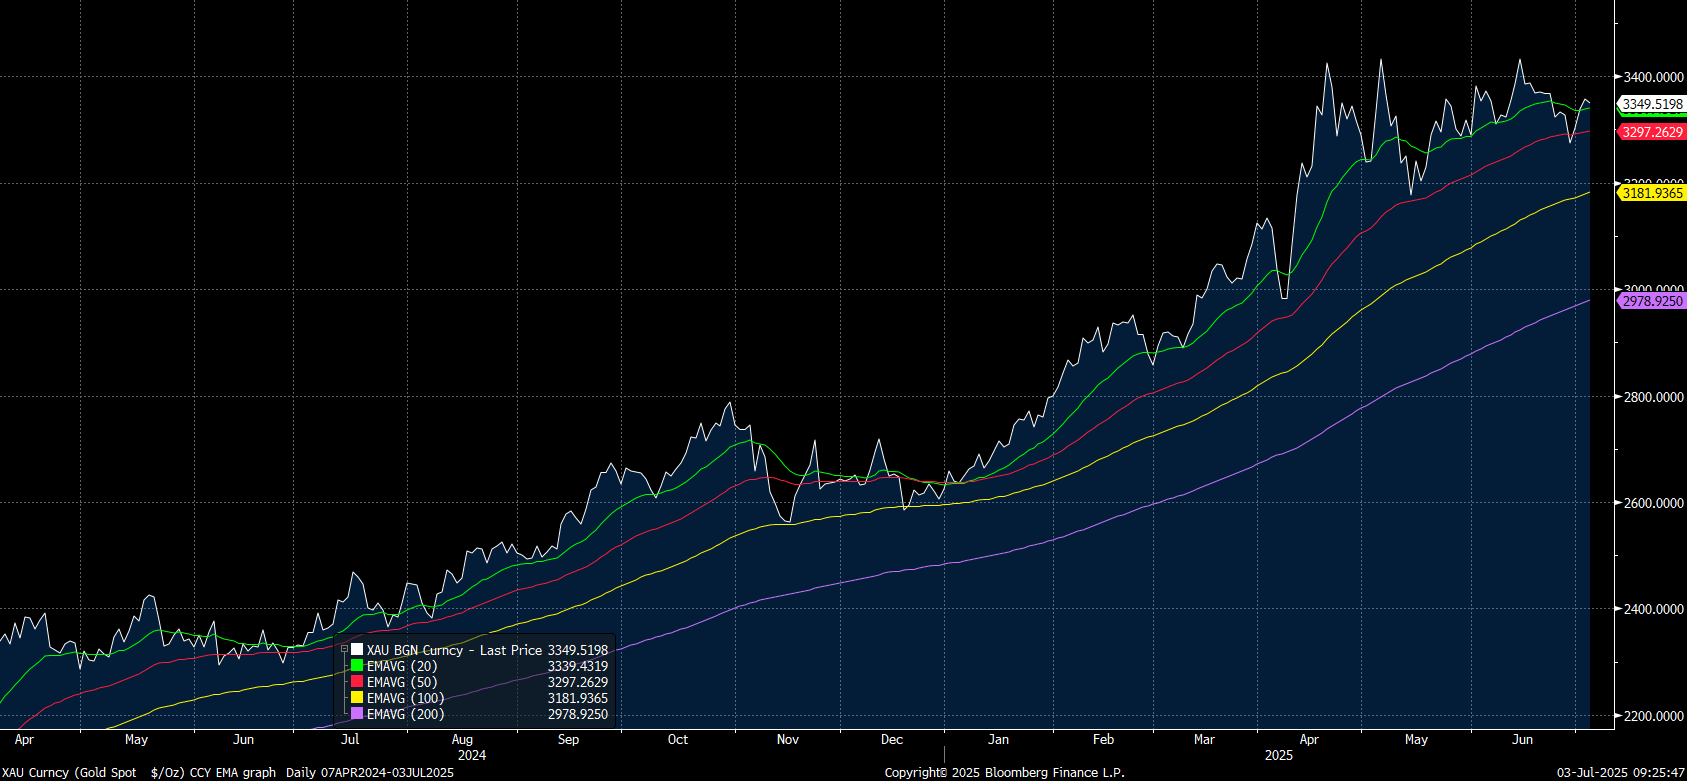Select the EMAVG (50) legend label
Viewport: 1687px width, 781px height.
click(402, 682)
